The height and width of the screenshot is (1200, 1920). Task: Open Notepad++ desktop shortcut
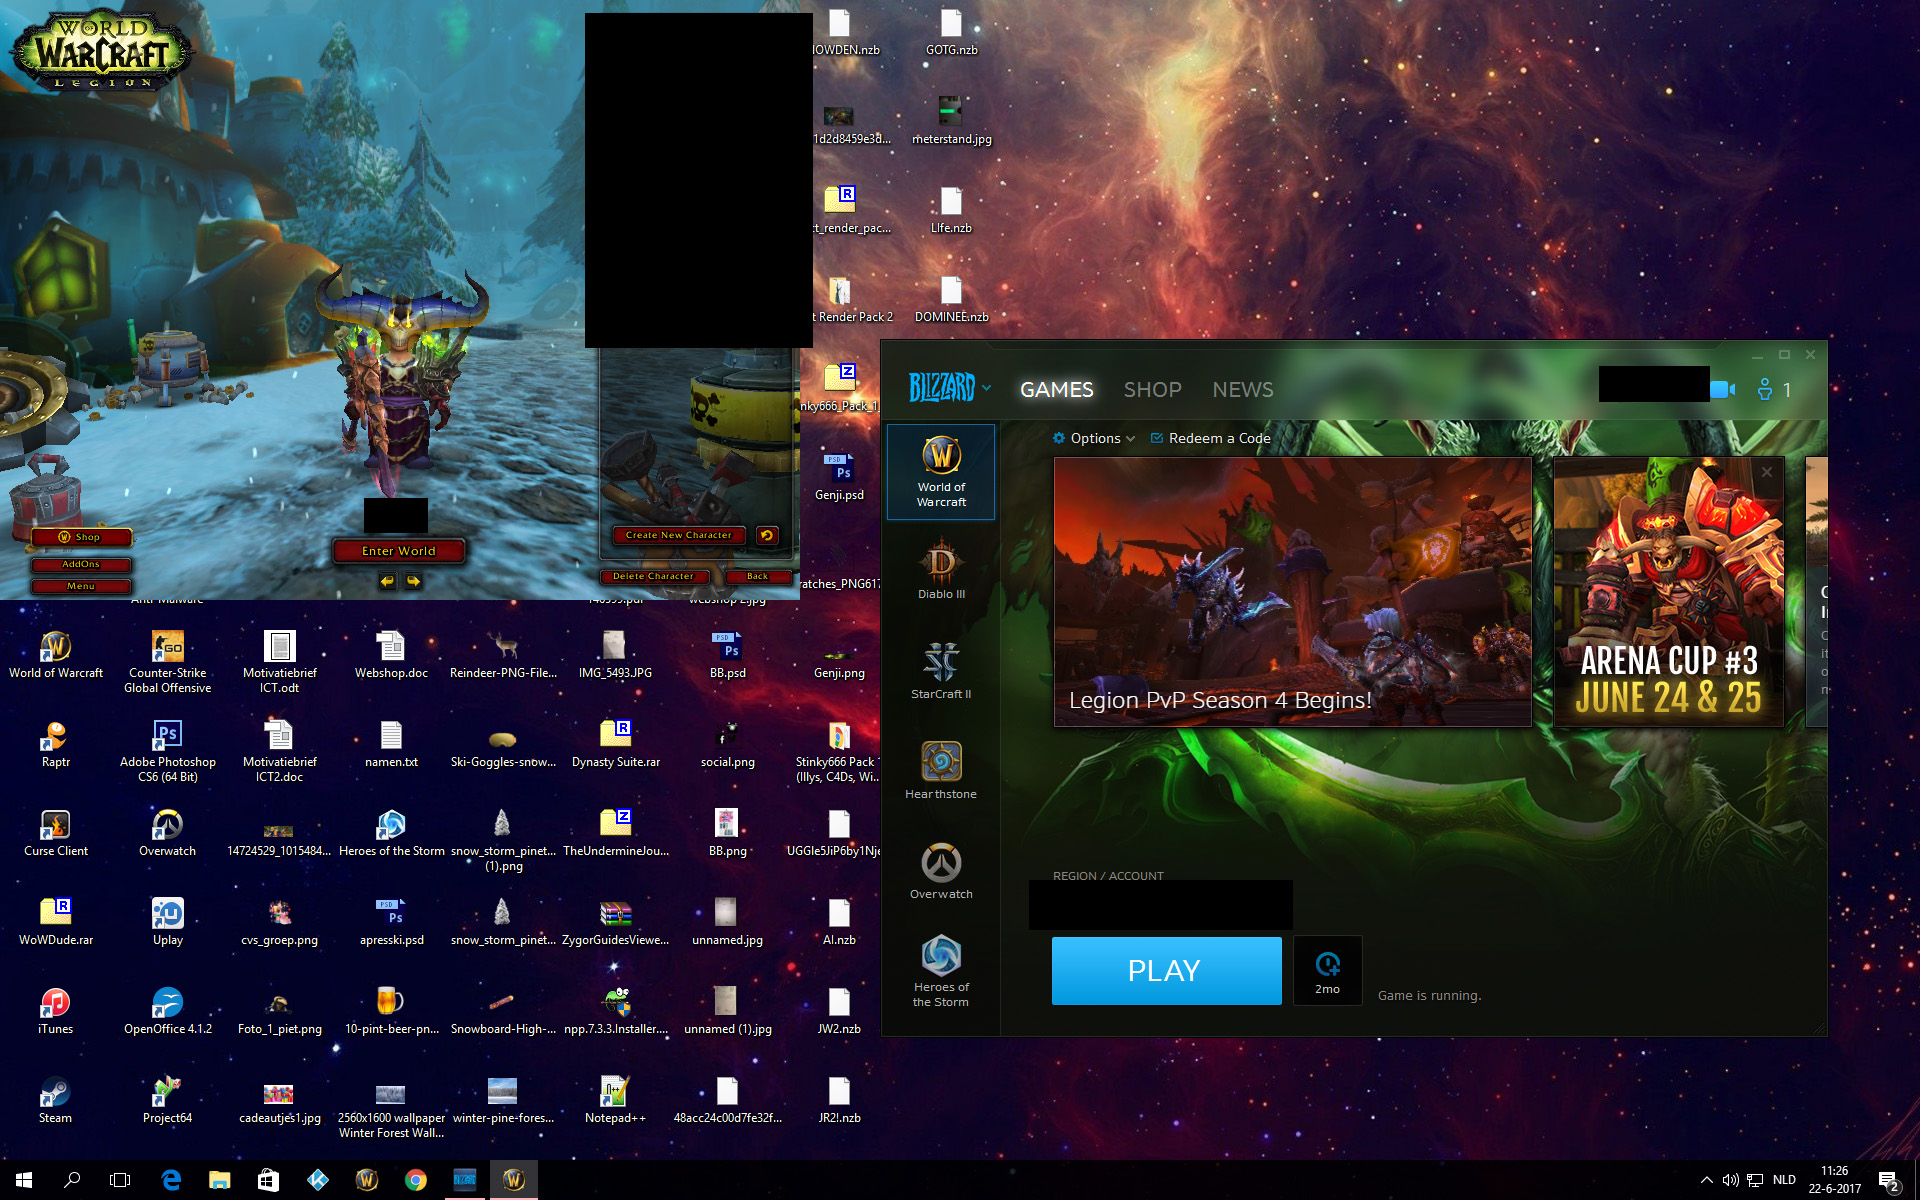click(x=615, y=1100)
